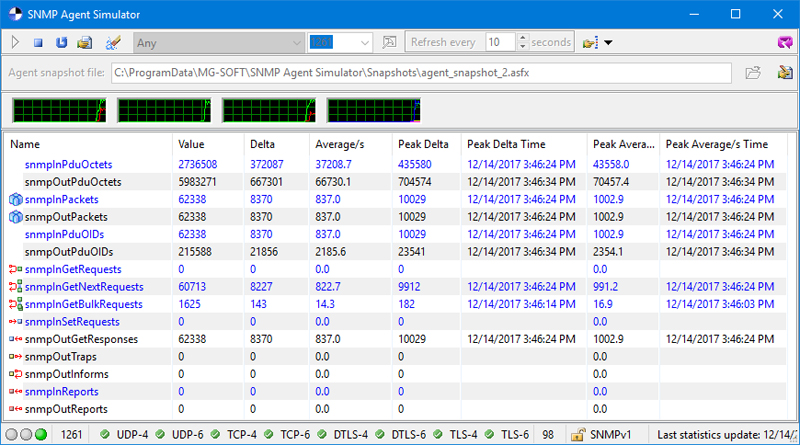Click the snmpOutInforms row icon

tap(16, 374)
